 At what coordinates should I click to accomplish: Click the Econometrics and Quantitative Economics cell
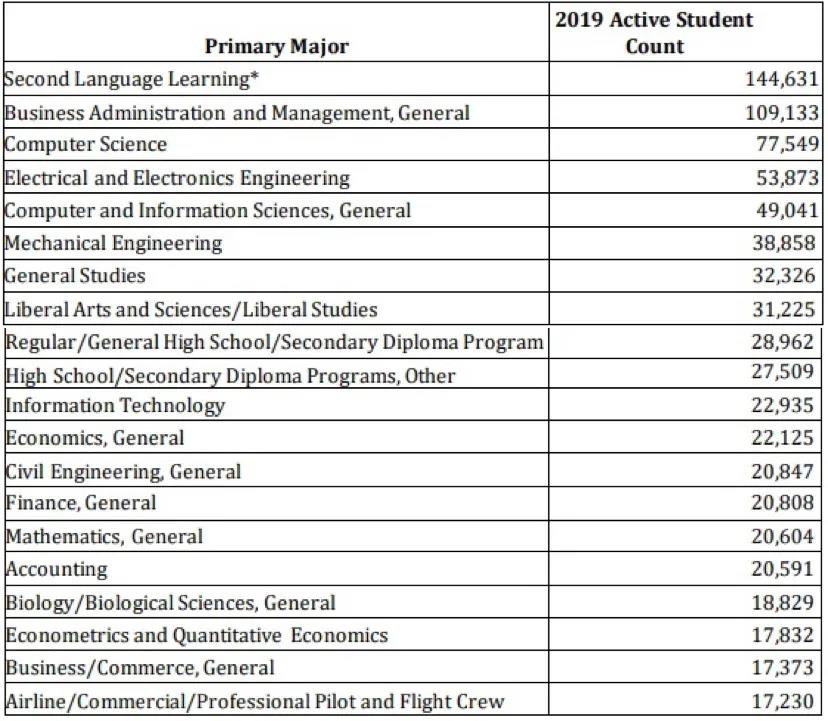197,635
